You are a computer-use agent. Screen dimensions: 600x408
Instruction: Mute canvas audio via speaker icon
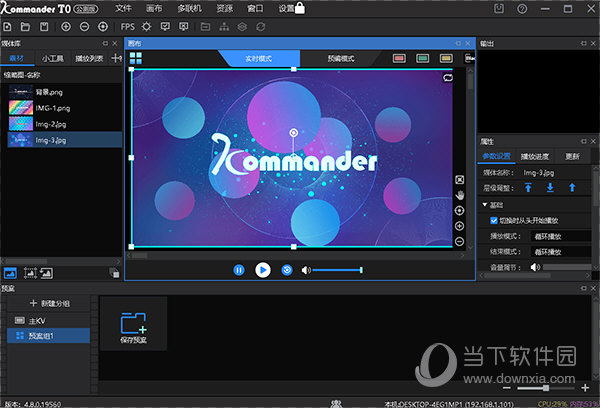pyautogui.click(x=306, y=270)
